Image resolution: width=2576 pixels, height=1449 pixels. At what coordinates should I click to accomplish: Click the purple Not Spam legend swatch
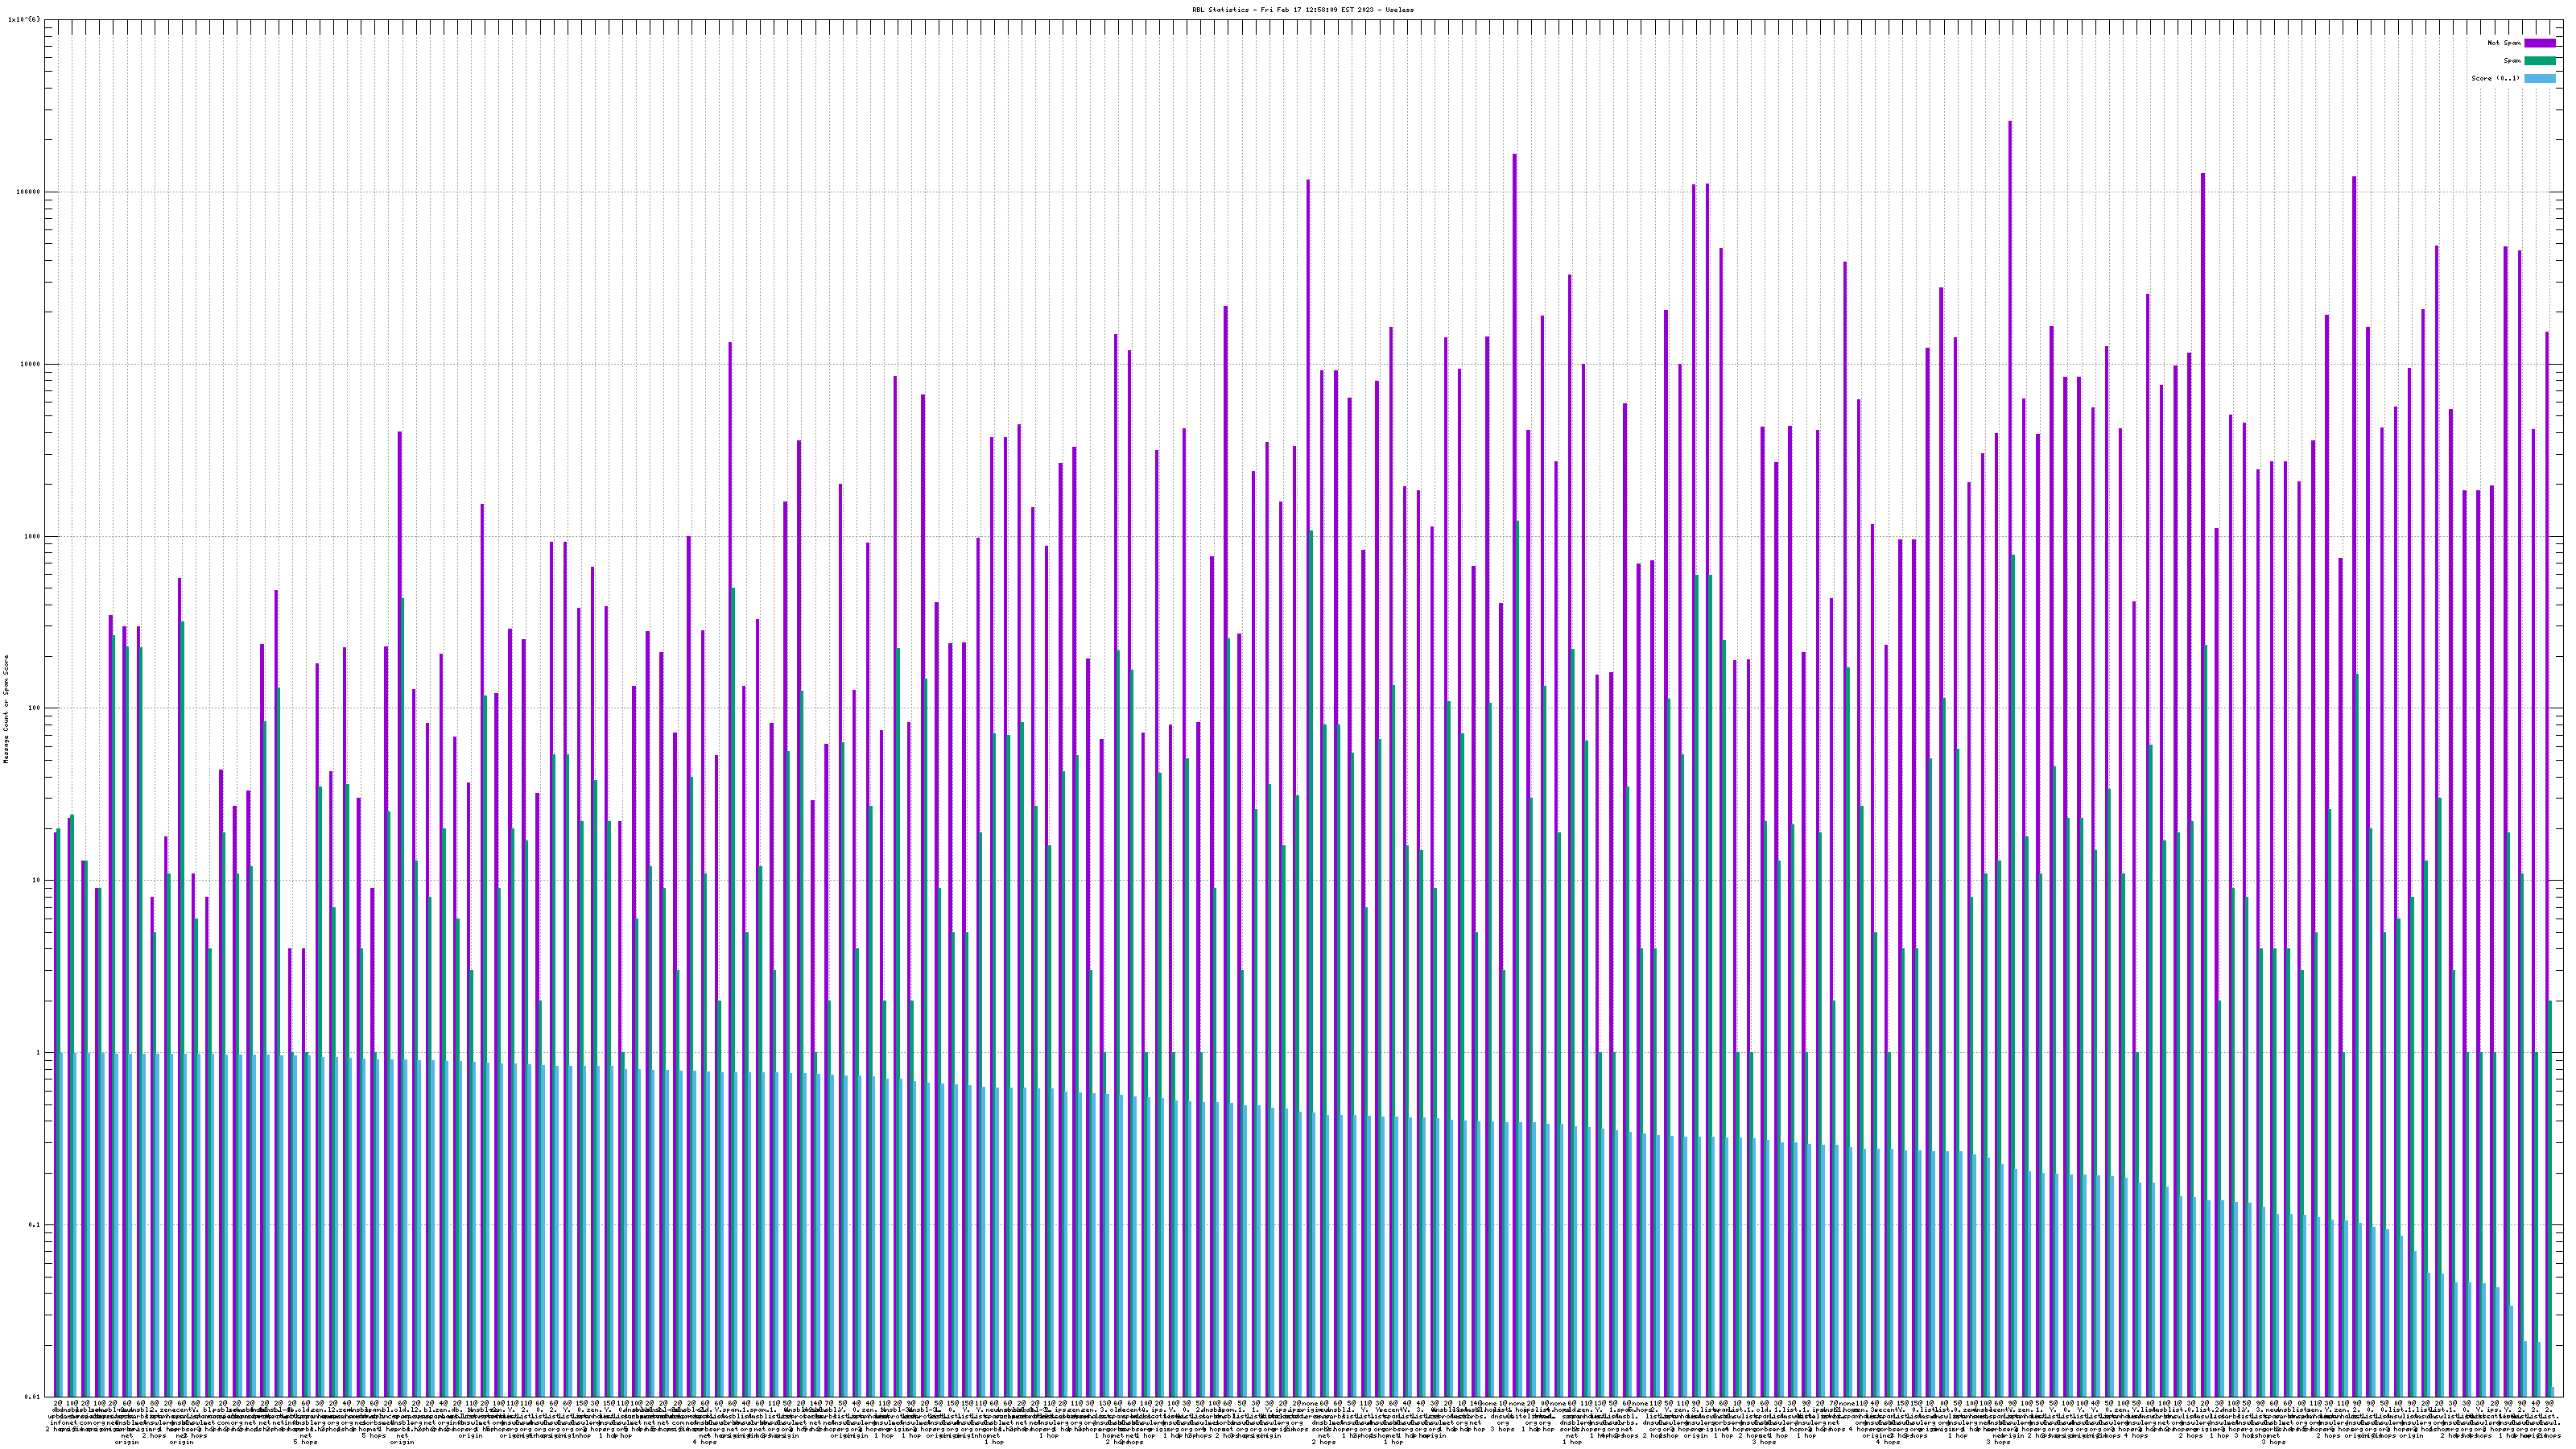pos(2539,43)
